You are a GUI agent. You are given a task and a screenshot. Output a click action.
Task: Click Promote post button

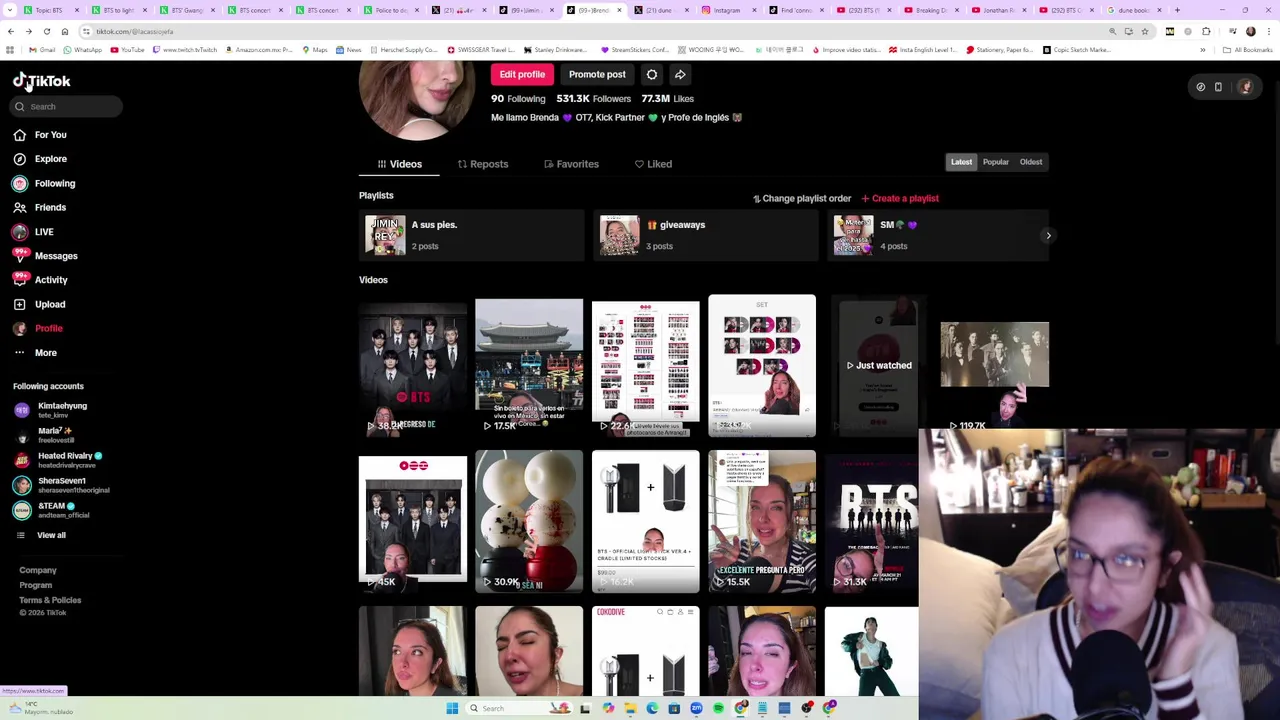(597, 75)
